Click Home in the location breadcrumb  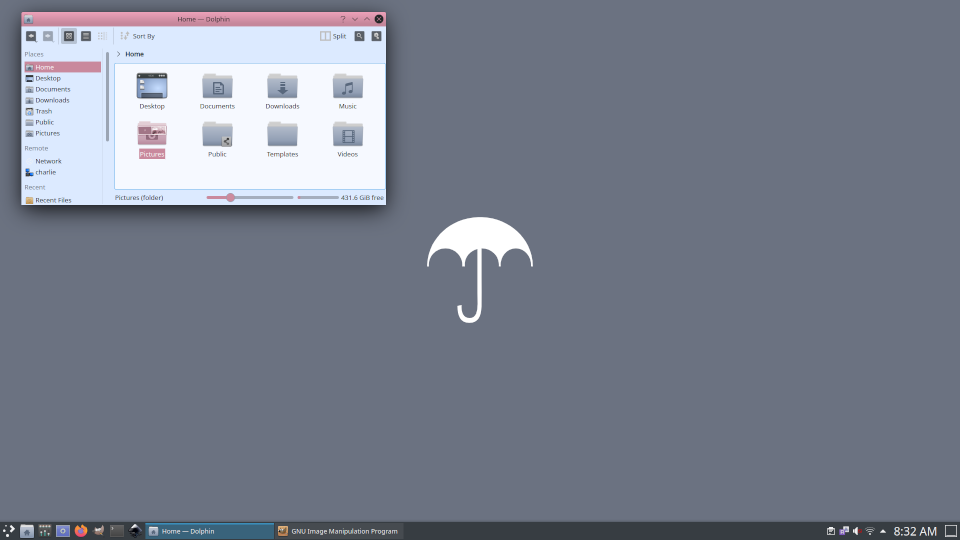click(135, 54)
